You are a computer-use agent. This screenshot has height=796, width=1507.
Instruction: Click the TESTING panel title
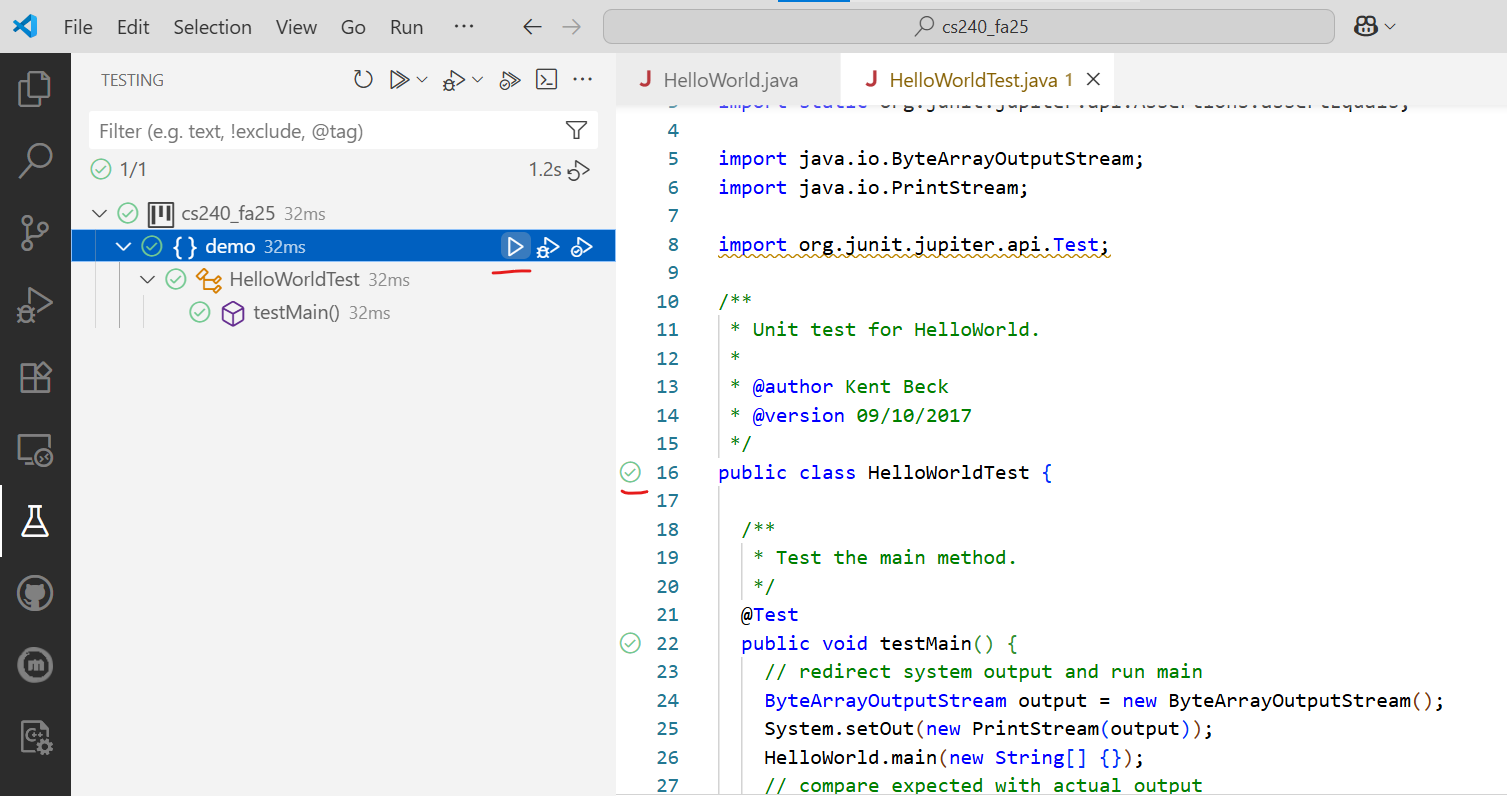[132, 80]
